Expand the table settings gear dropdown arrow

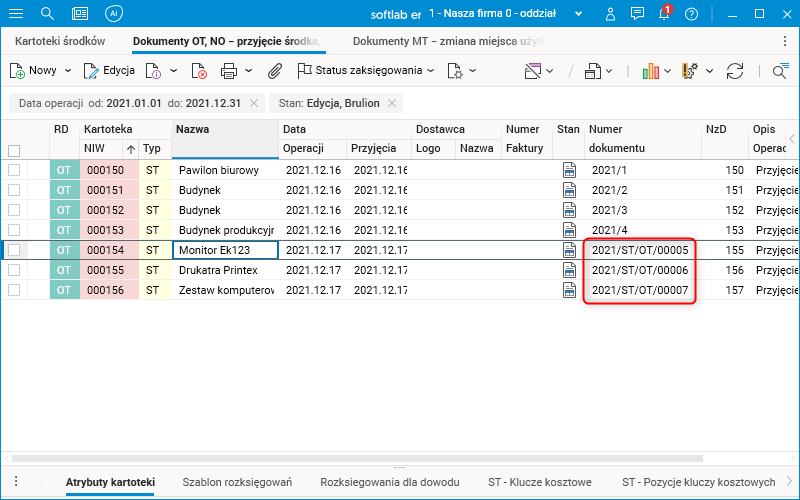(x=710, y=71)
